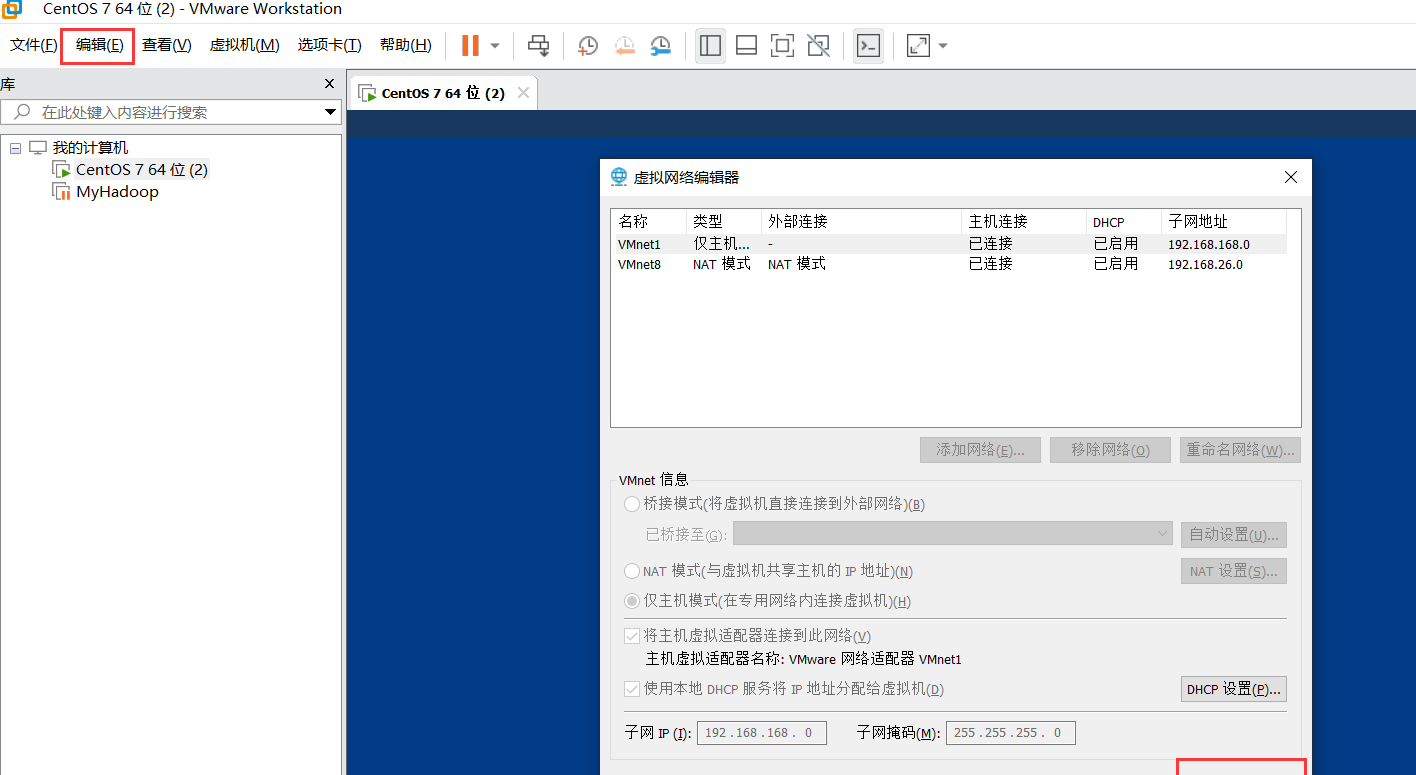Toggle the library sidebar view icon
This screenshot has width=1416, height=775.
coord(711,46)
